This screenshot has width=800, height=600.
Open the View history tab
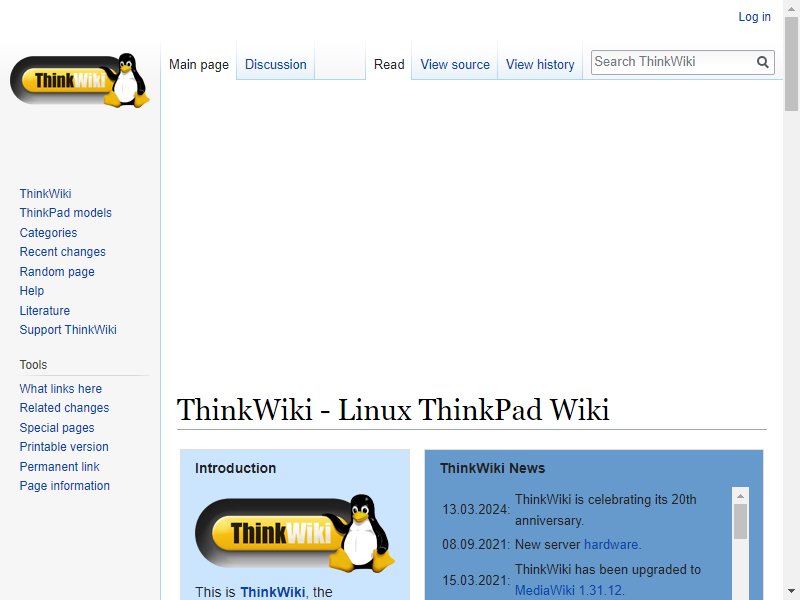(540, 65)
